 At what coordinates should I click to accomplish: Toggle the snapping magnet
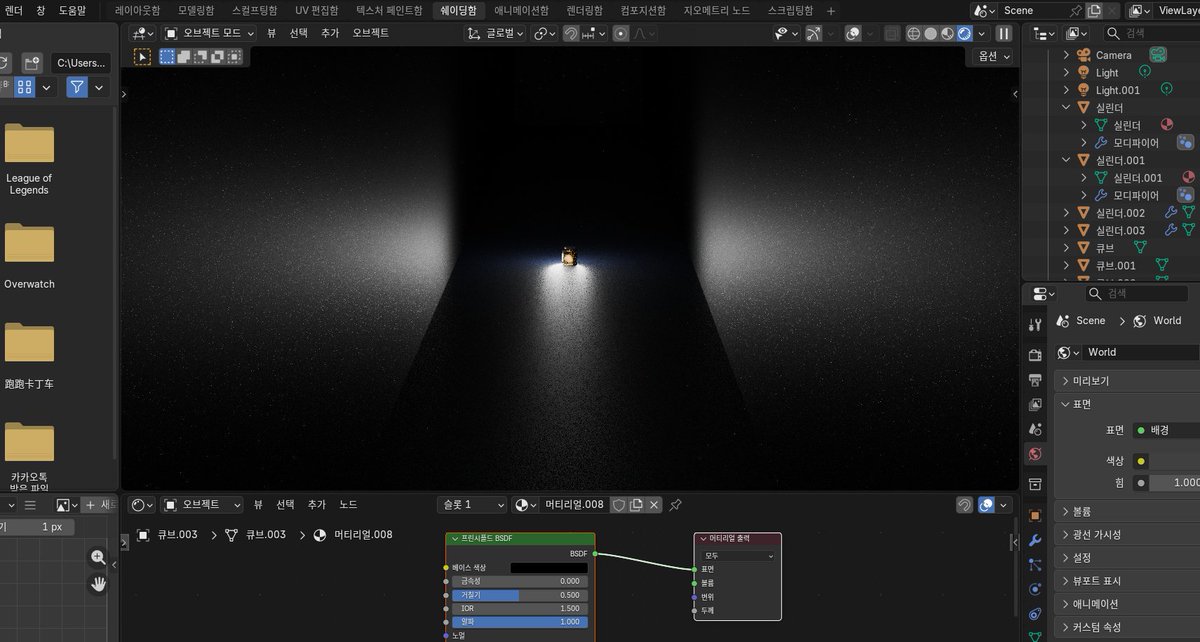571,33
